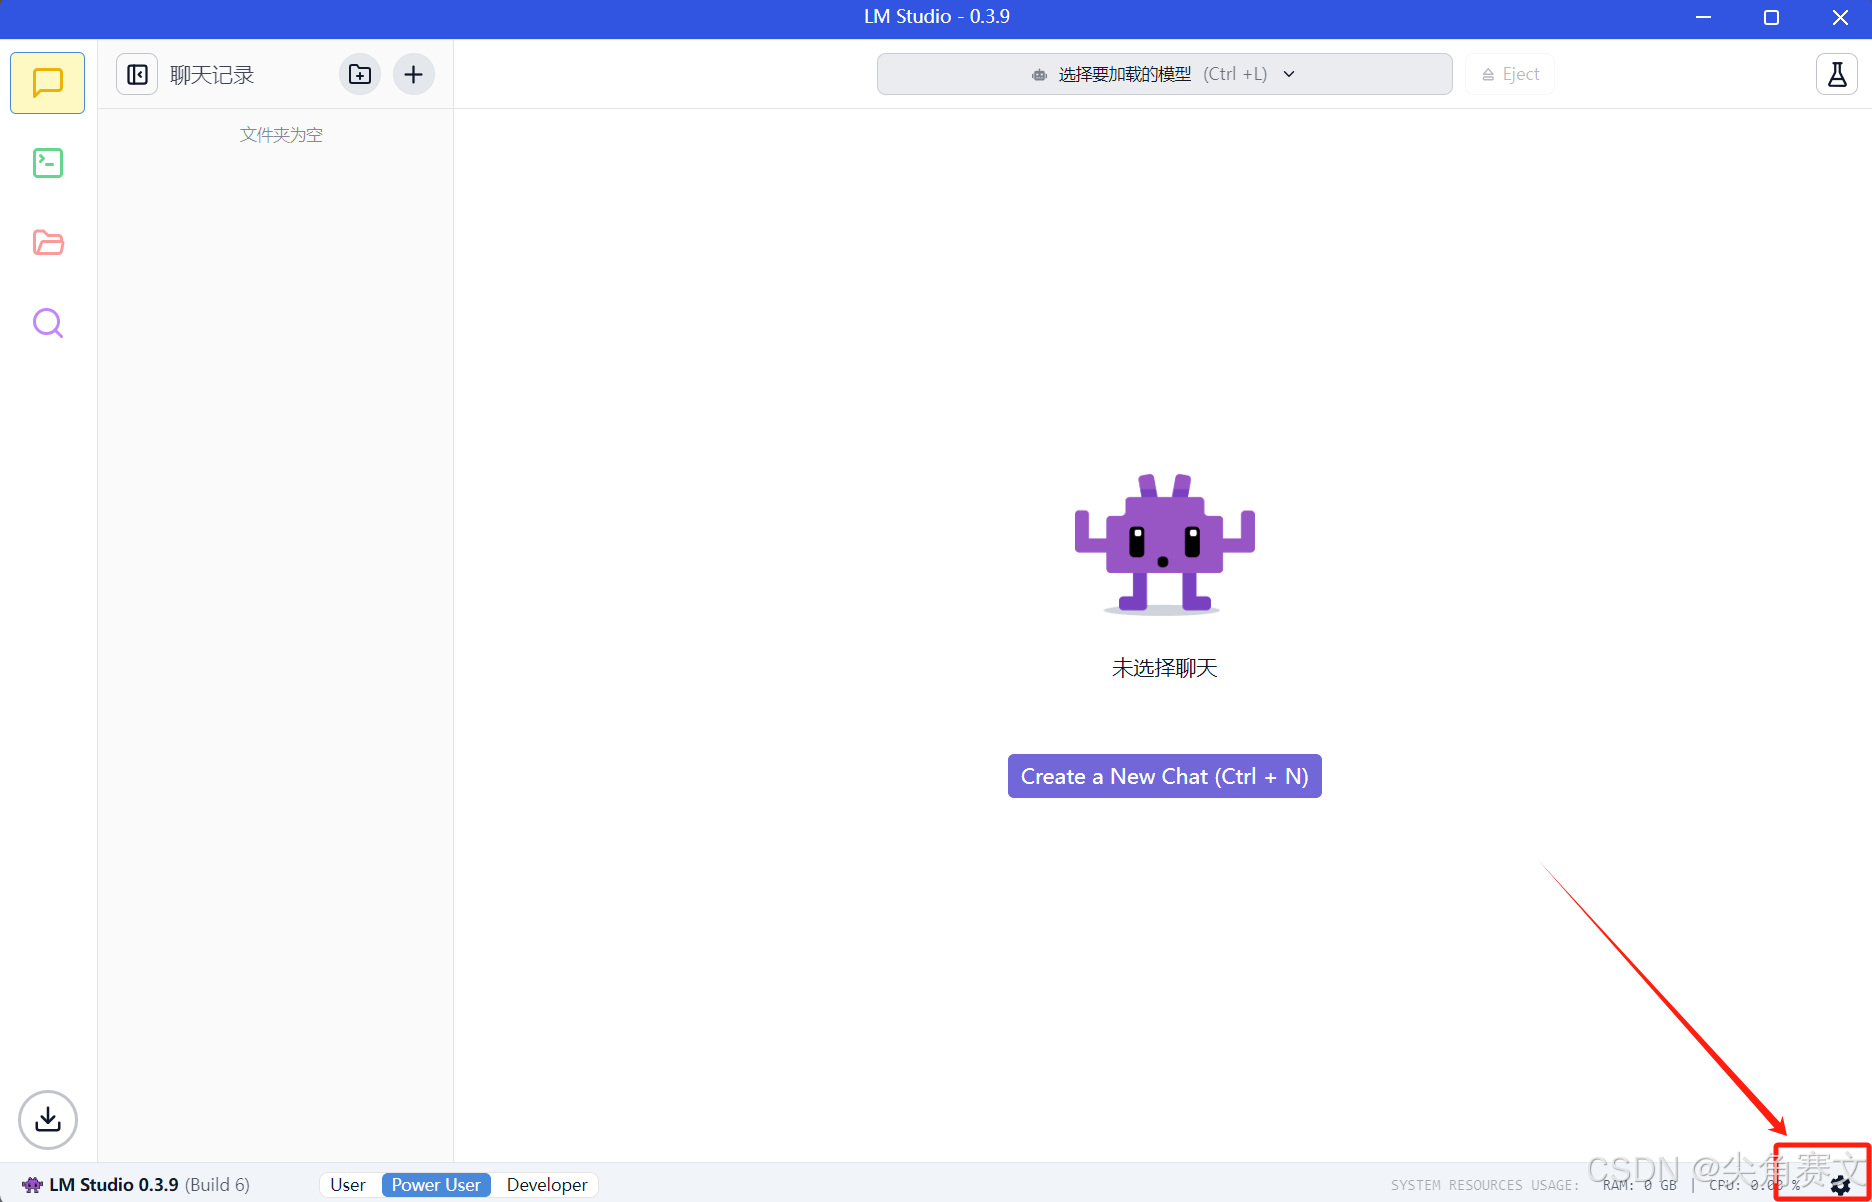Open the Discover search icon

coord(47,323)
